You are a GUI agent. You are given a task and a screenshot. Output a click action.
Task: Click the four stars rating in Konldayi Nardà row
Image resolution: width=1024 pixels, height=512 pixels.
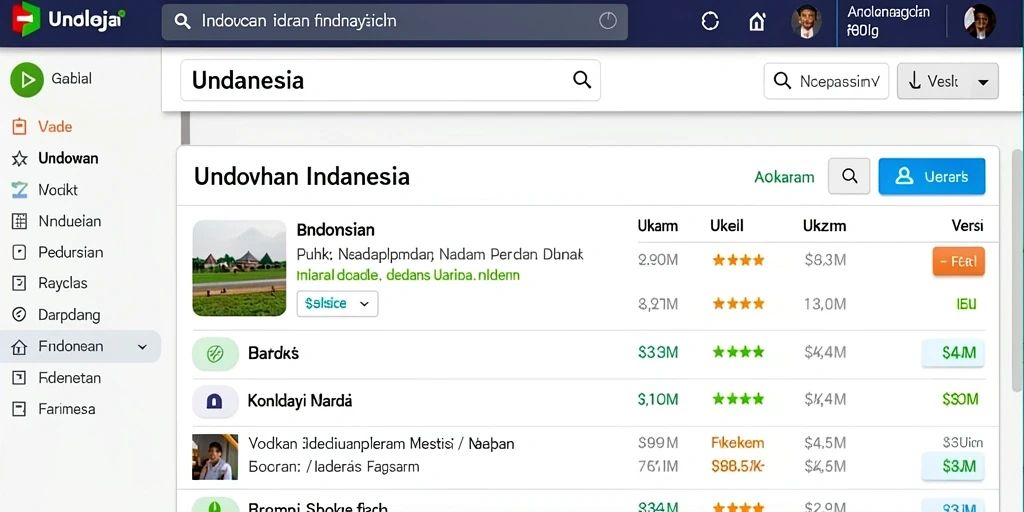pos(738,399)
